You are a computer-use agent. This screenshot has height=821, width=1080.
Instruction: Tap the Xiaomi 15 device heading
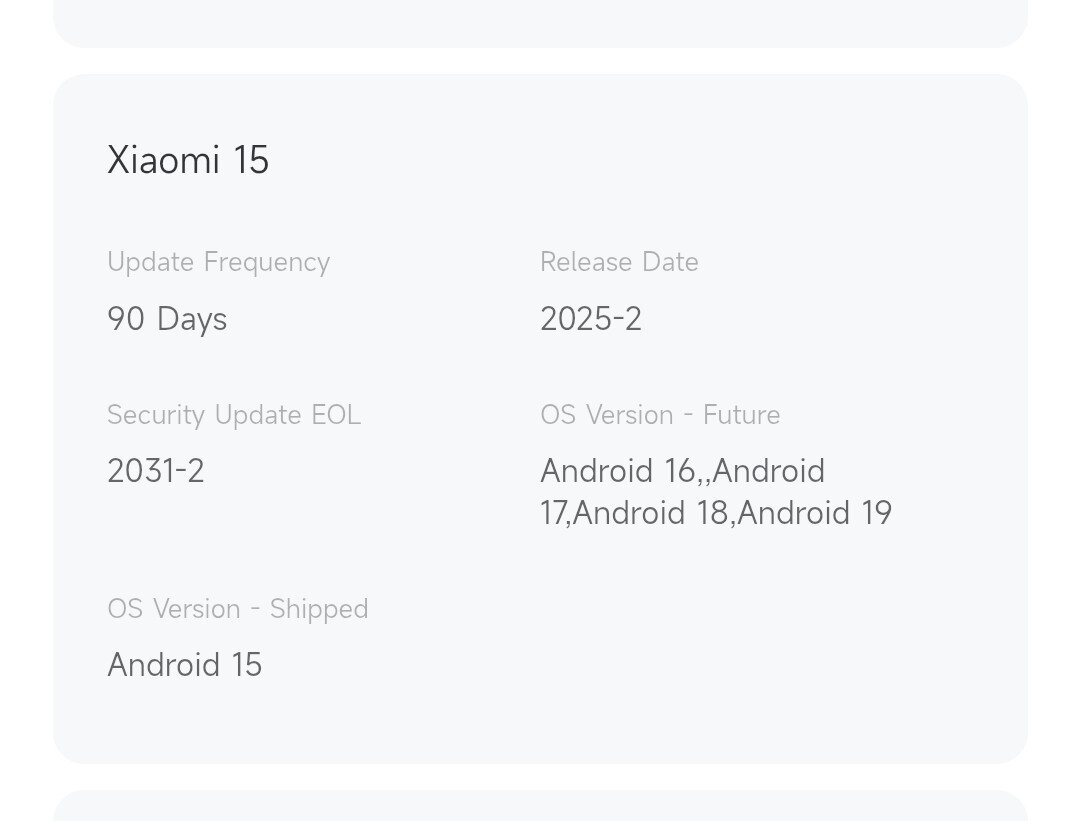(188, 160)
